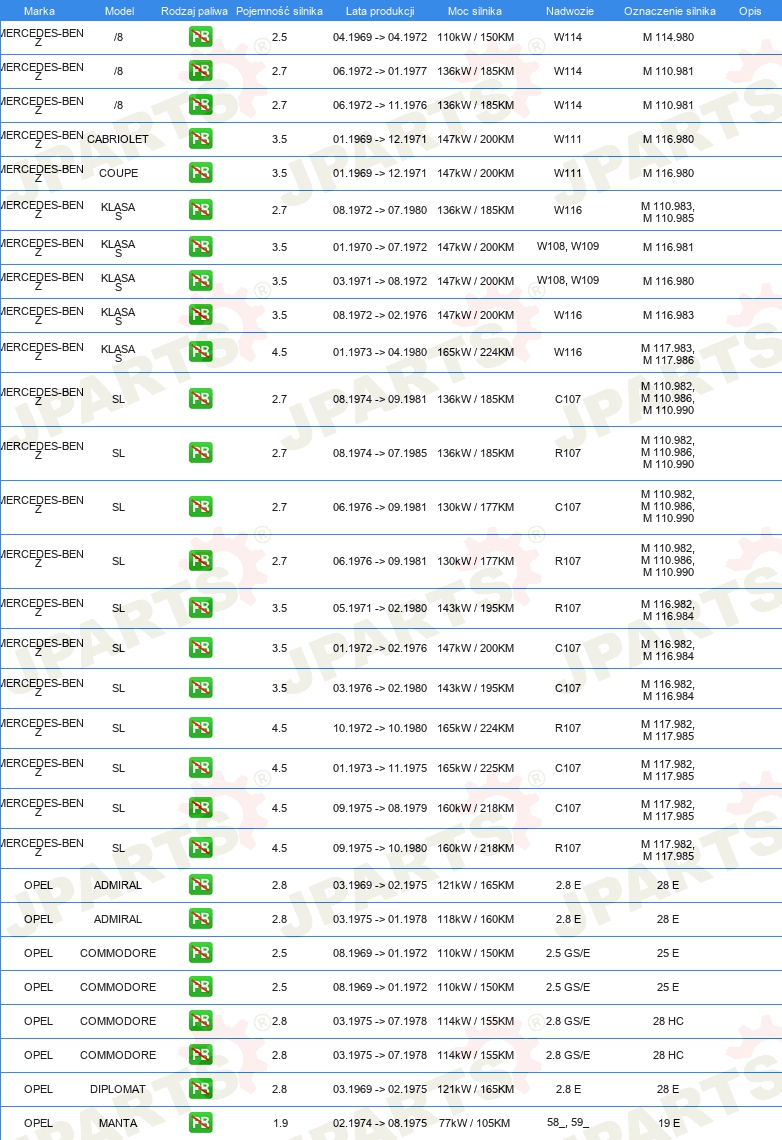The image size is (782, 1140).
Task: Click the petrol icon in the M 114.980 row
Action: (x=201, y=37)
